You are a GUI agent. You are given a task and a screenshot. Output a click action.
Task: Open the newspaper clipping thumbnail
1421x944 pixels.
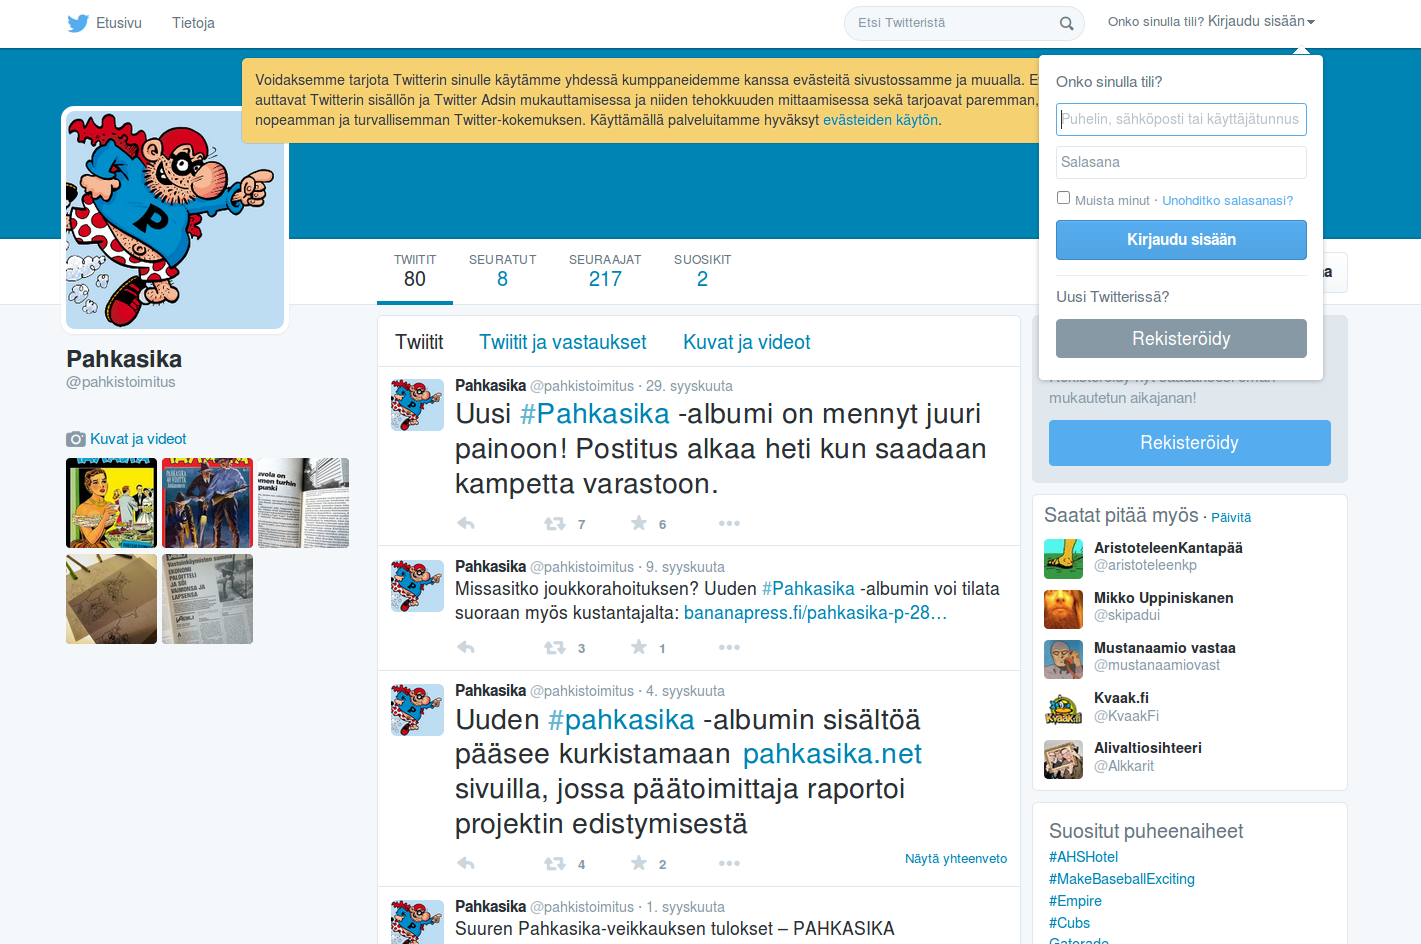pos(207,599)
